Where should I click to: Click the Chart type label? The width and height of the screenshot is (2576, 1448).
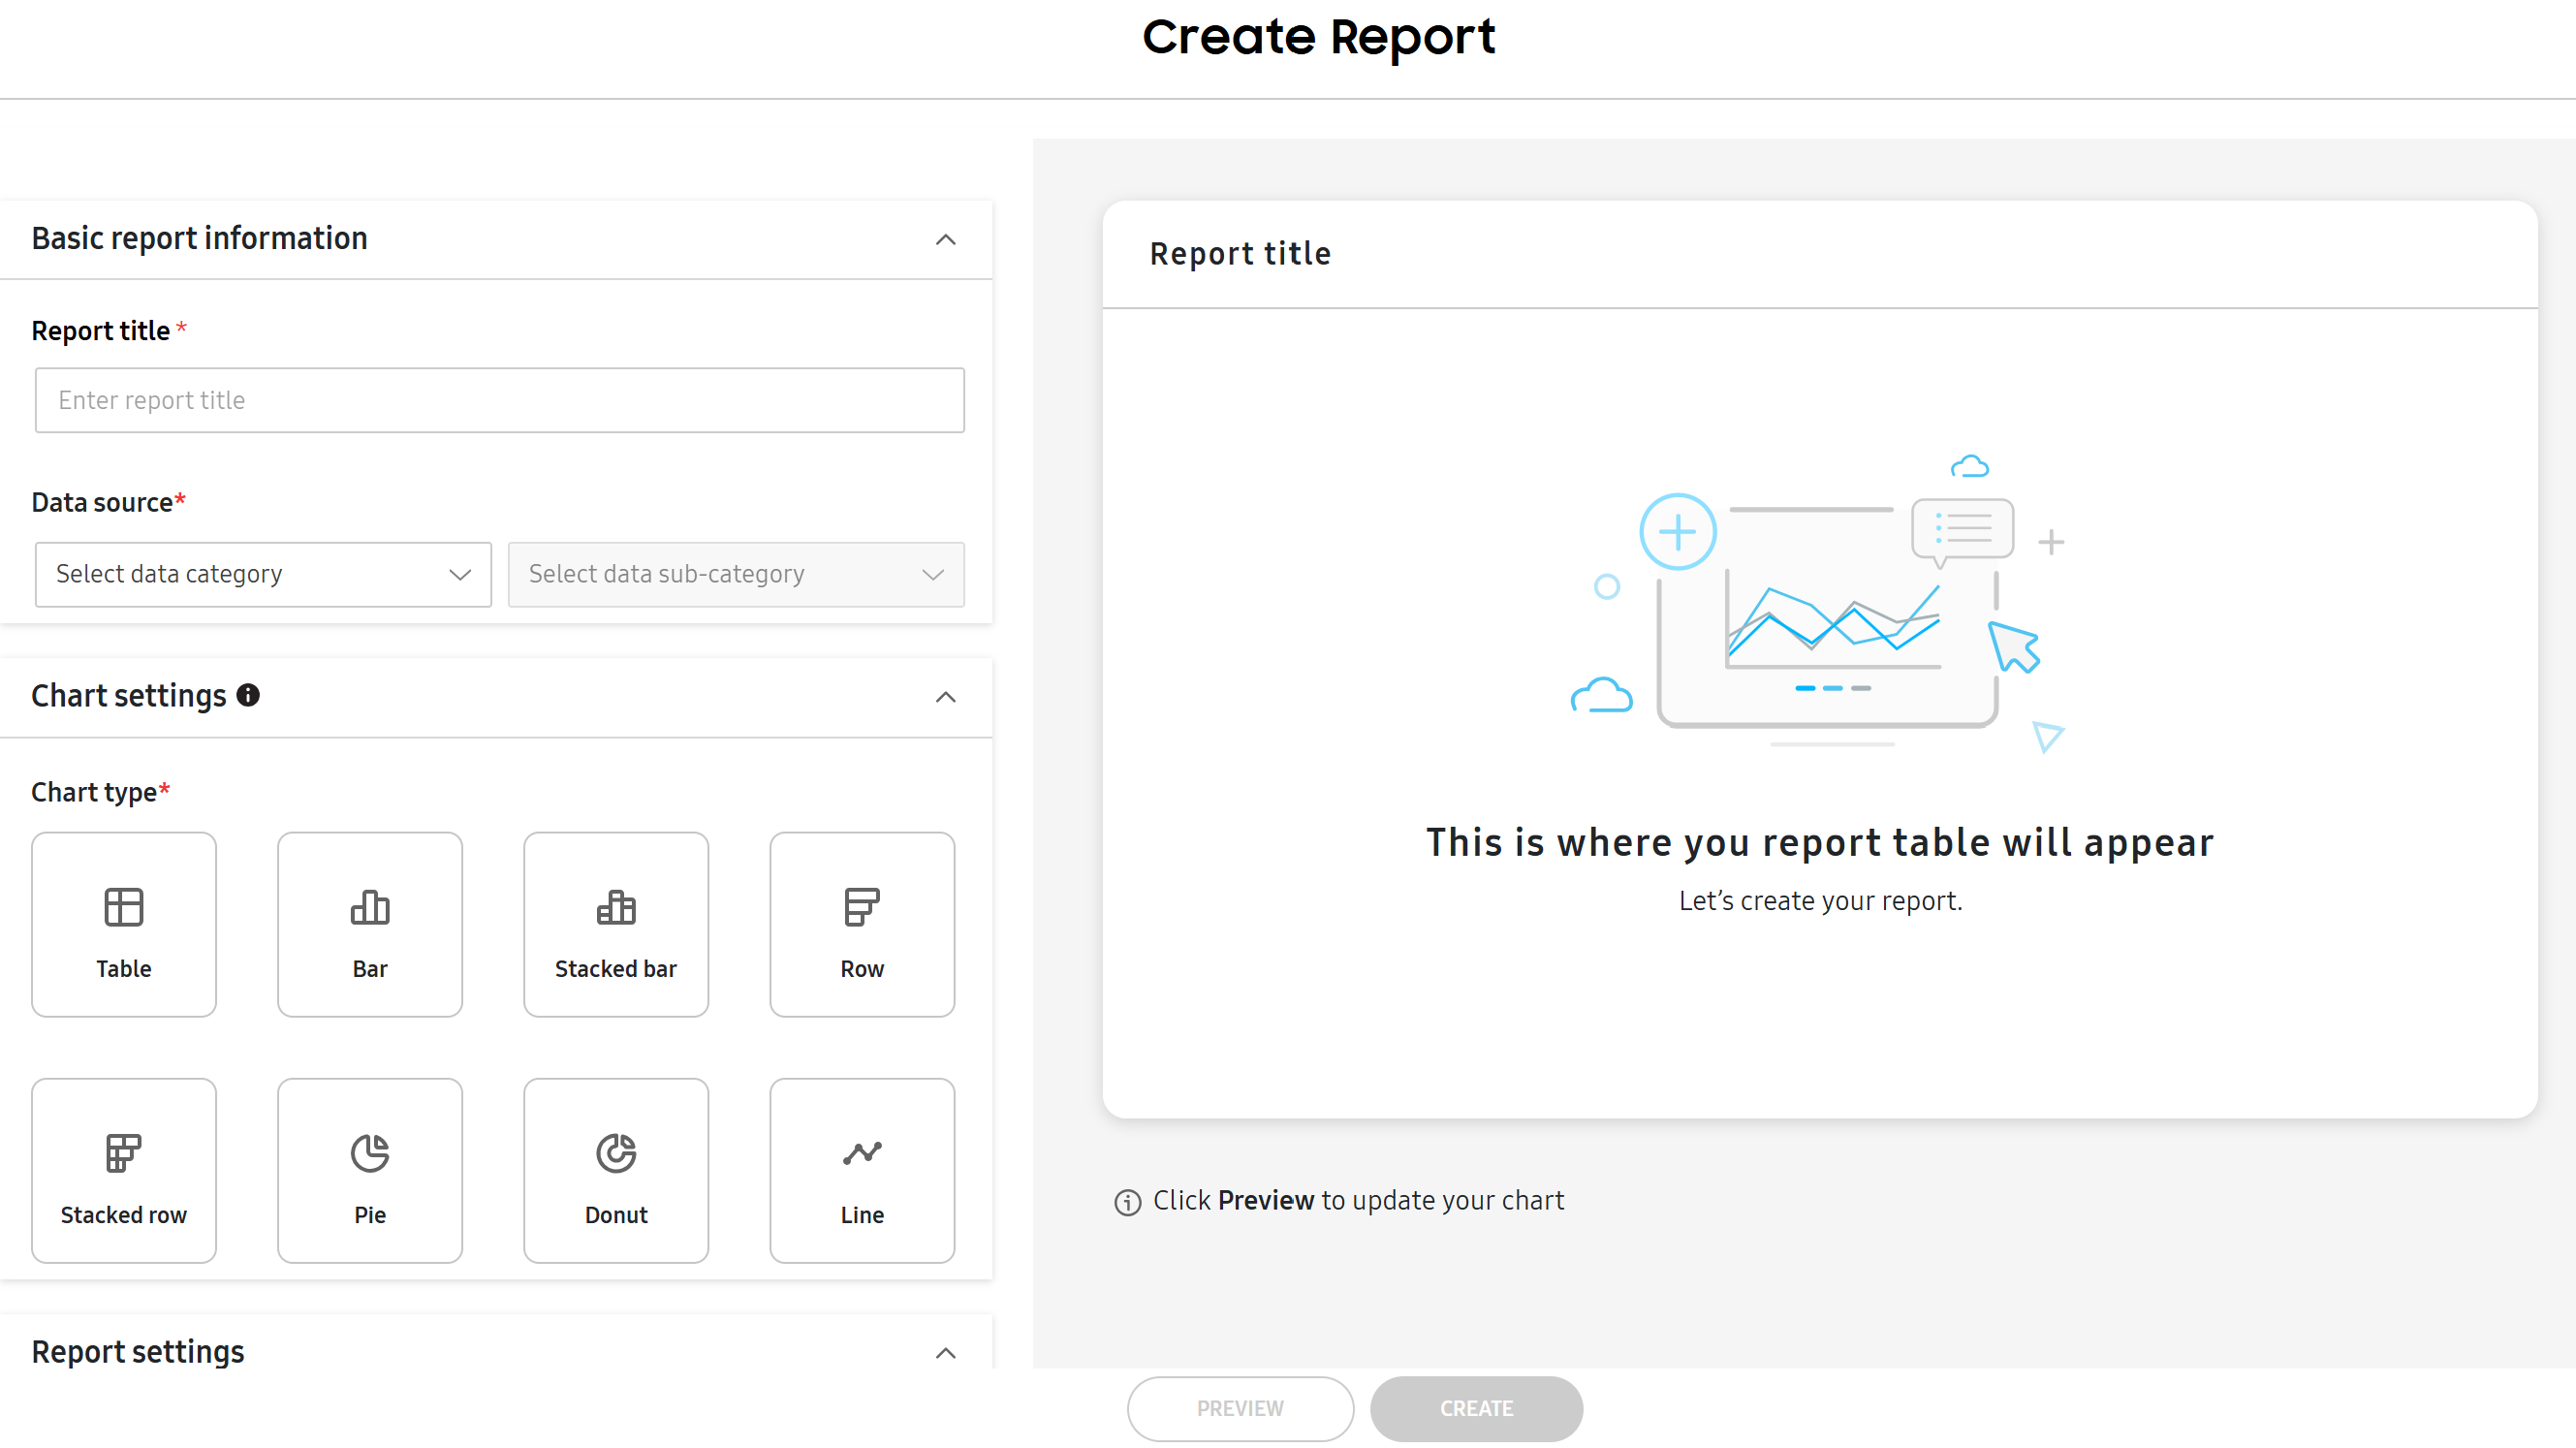(100, 792)
